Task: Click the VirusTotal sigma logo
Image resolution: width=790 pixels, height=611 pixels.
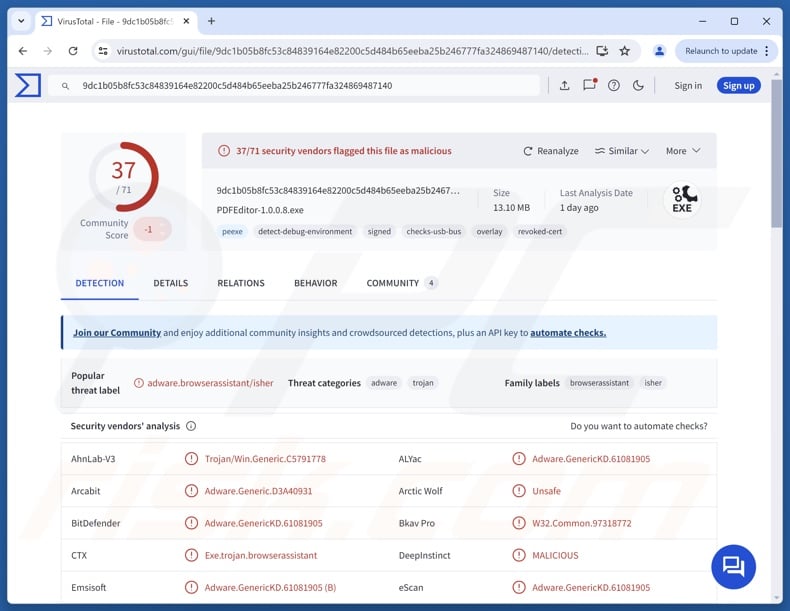Action: click(28, 85)
